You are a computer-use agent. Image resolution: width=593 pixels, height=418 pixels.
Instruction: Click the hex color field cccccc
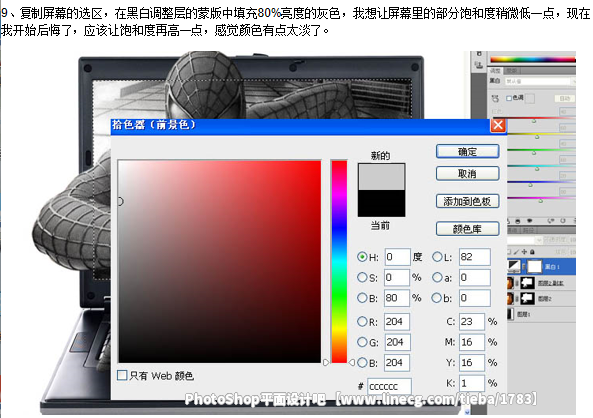[389, 386]
